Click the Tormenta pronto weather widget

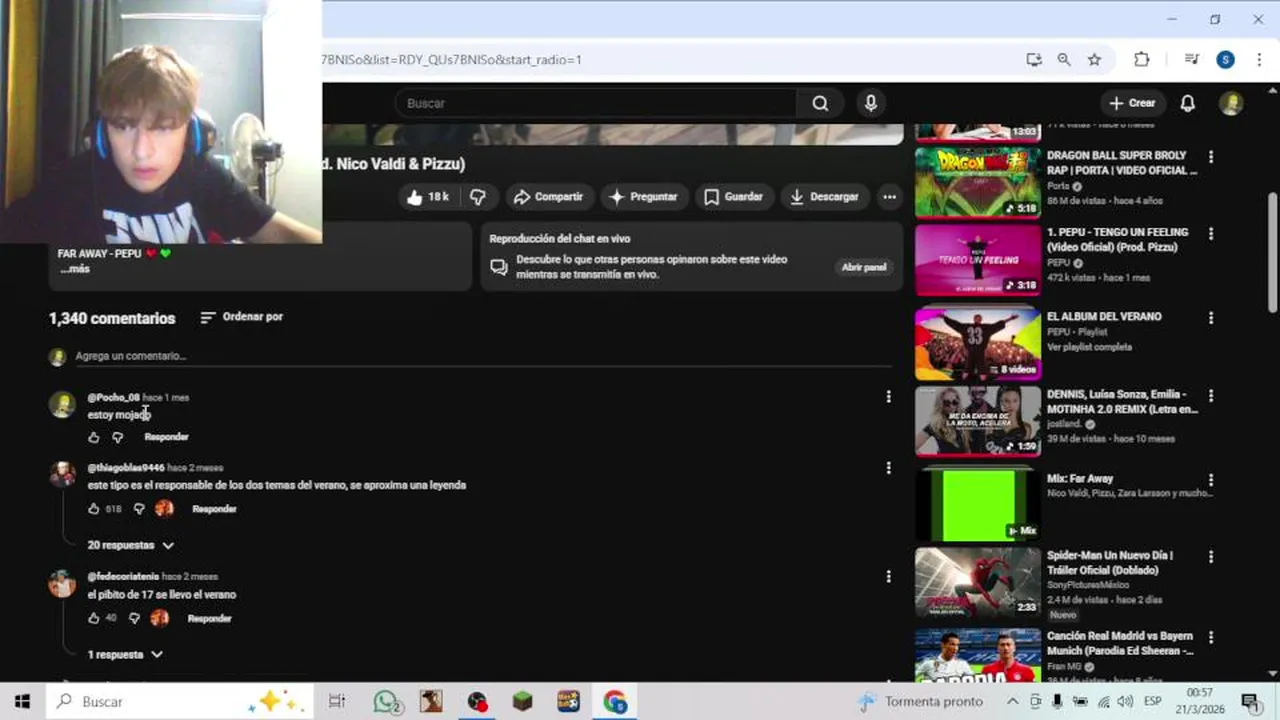[921, 701]
